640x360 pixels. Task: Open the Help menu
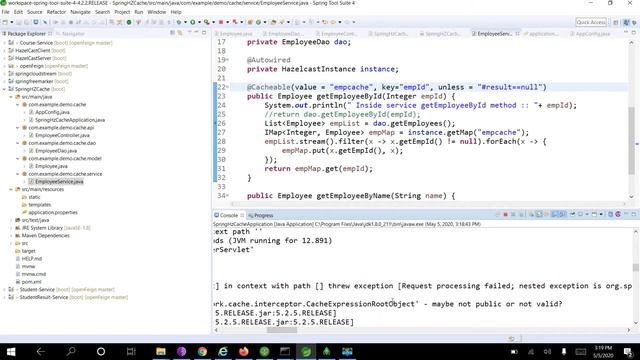pyautogui.click(x=176, y=12)
